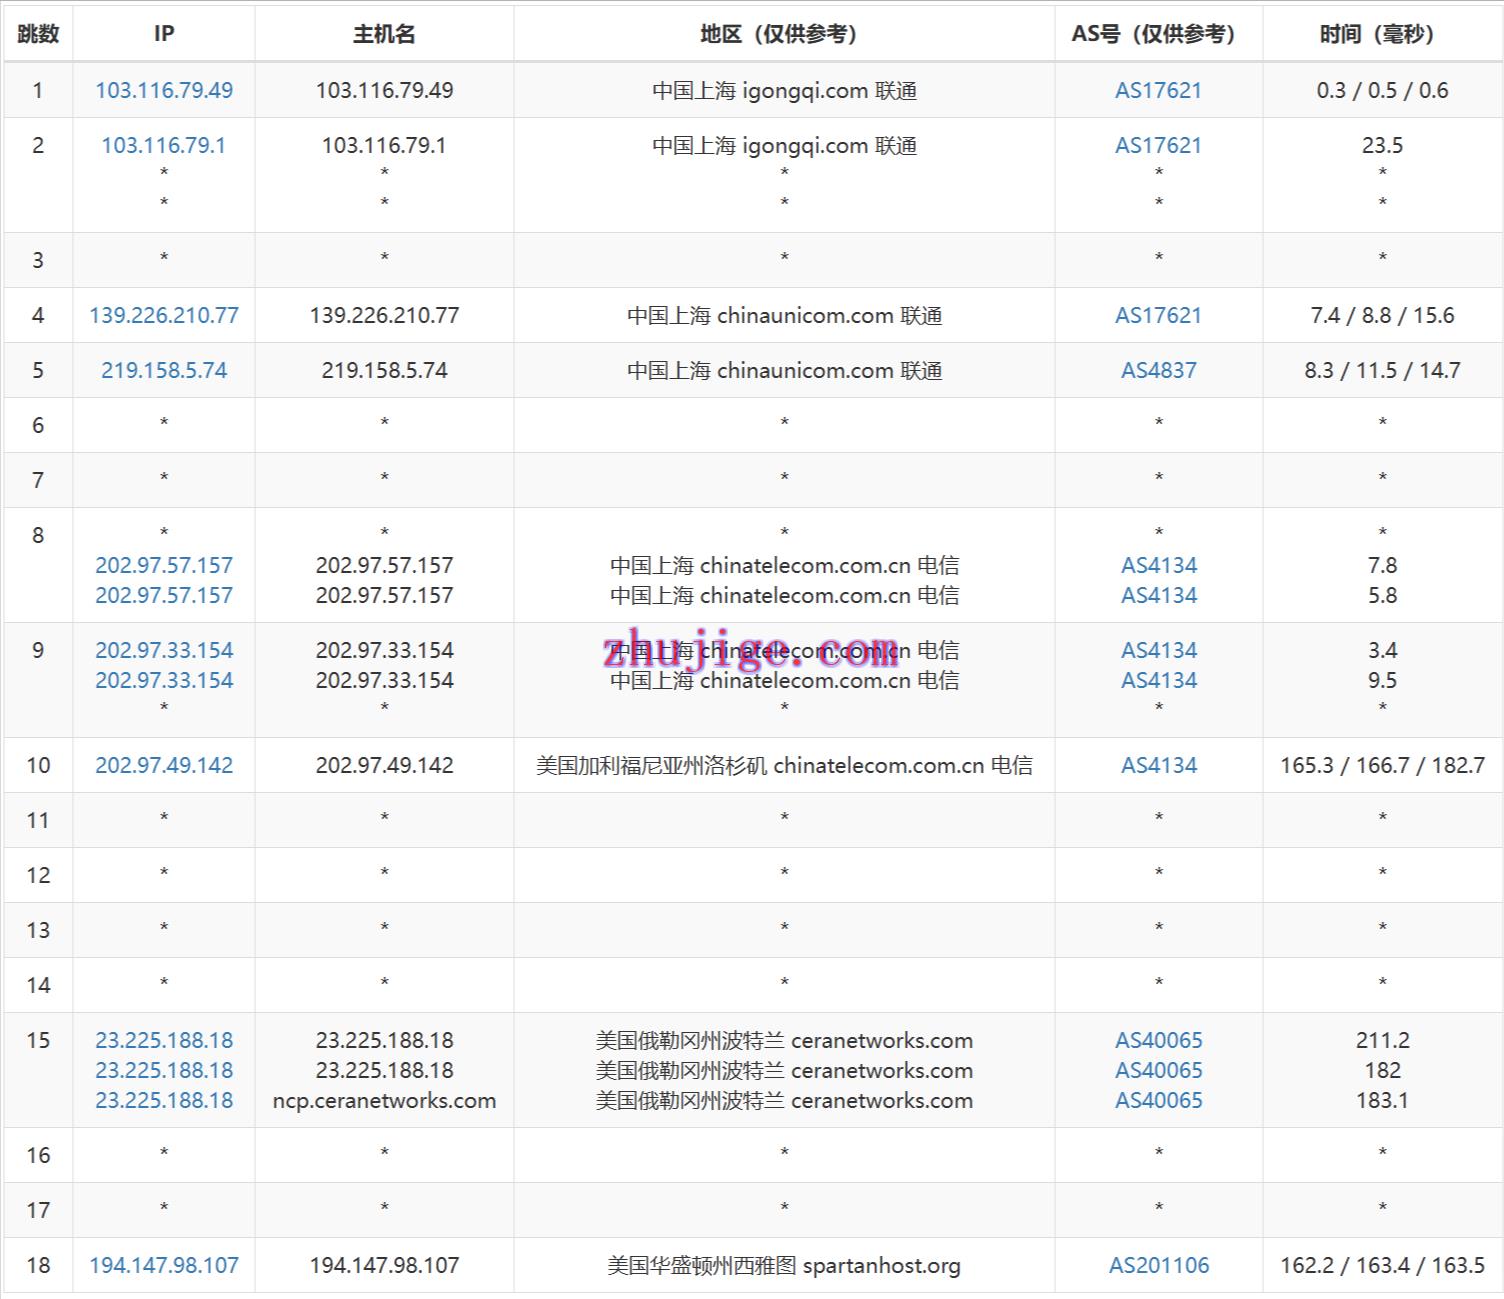1504x1299 pixels.
Task: Click the 地区（仅供参考） column header
Action: [x=784, y=34]
